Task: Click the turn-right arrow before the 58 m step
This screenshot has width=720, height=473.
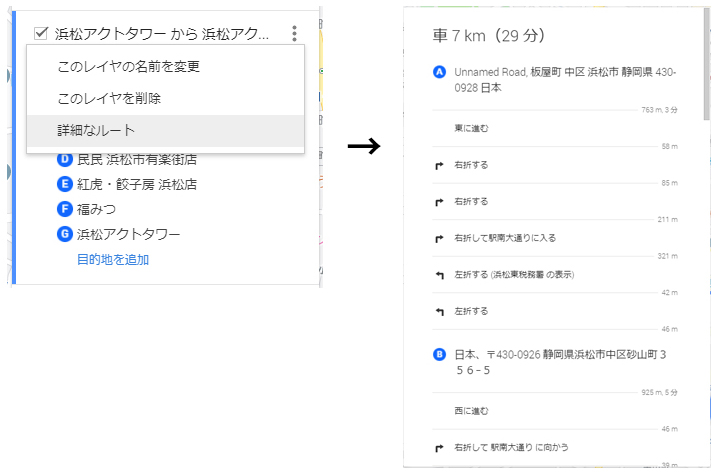Action: [x=439, y=165]
